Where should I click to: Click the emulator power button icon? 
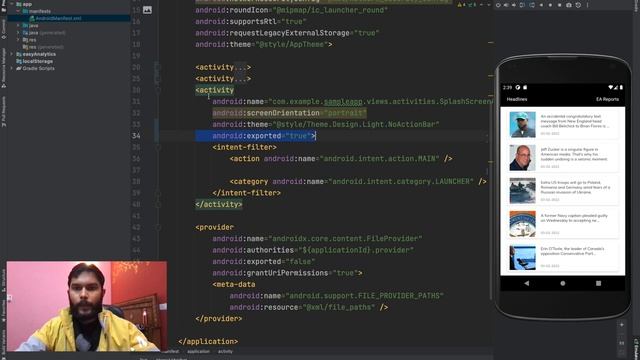498,5
